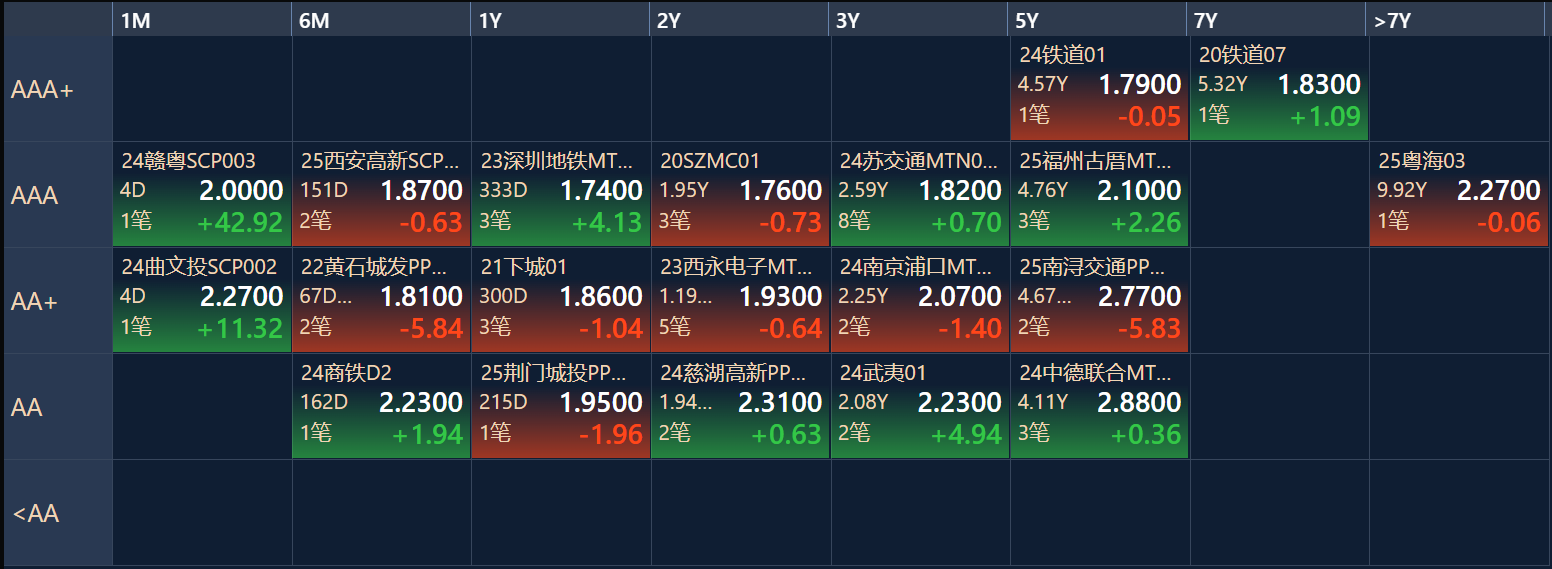Open the 24中德联合MT bond cell
1552x569 pixels.
[x=1099, y=408]
